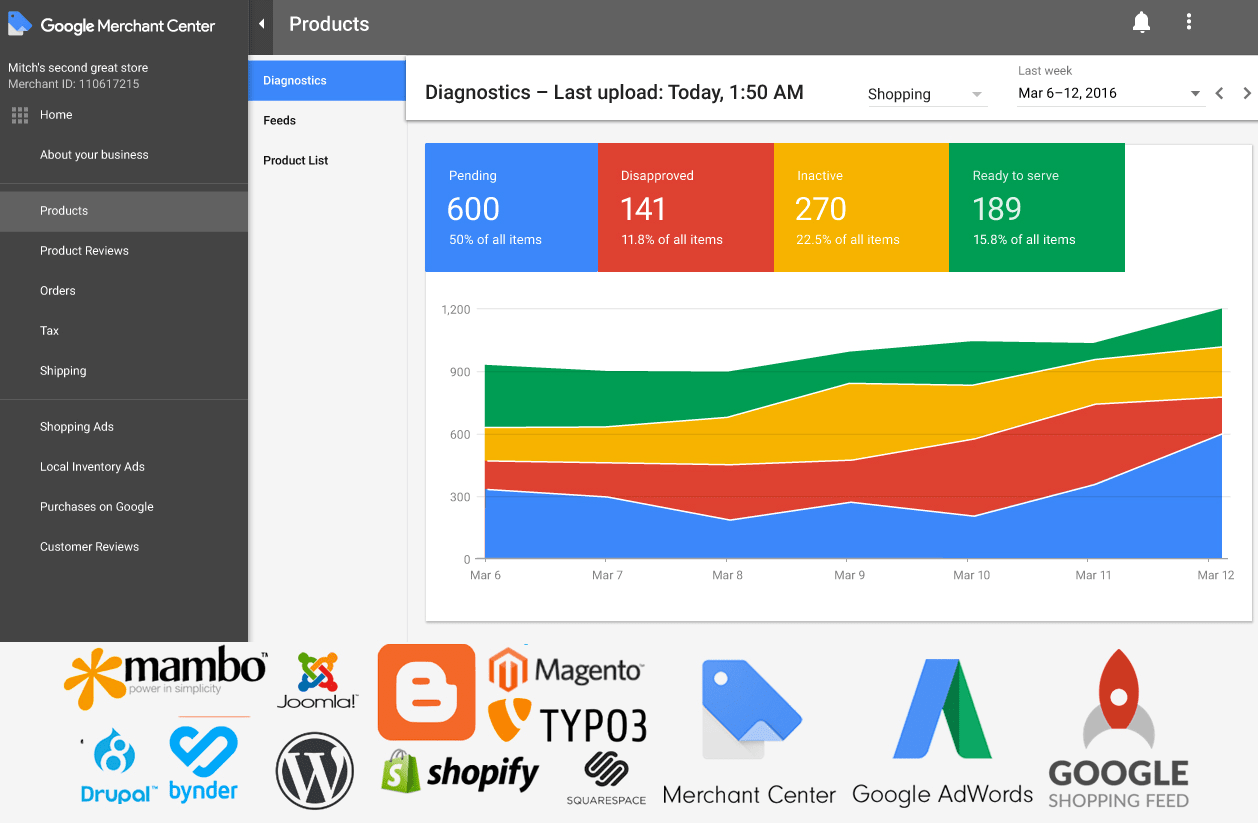Click the Magento logo

click(566, 670)
